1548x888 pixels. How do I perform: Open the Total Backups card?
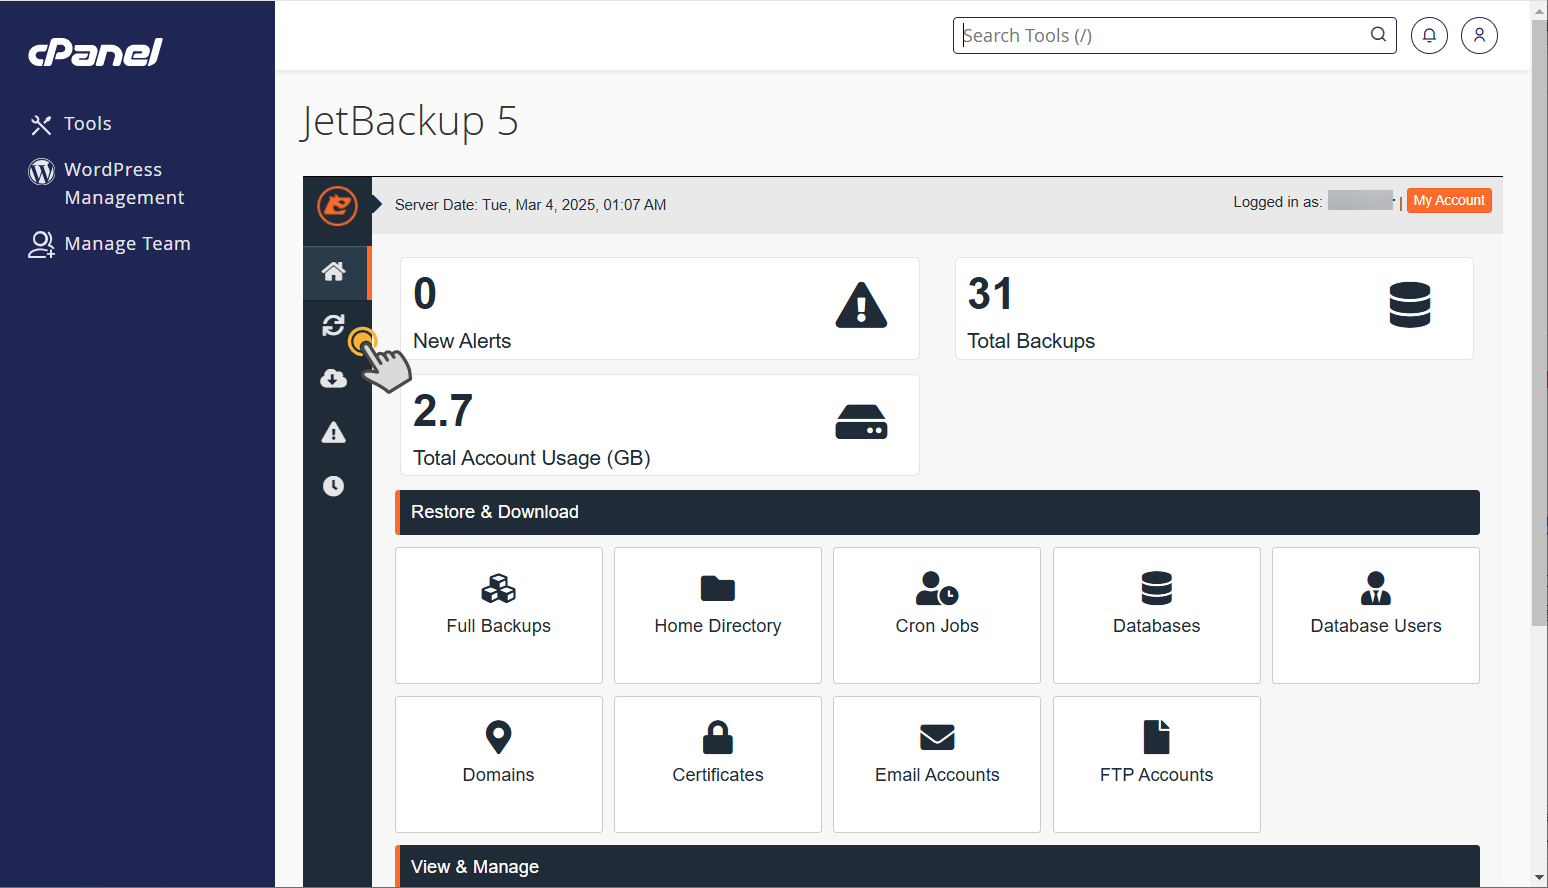click(1214, 309)
